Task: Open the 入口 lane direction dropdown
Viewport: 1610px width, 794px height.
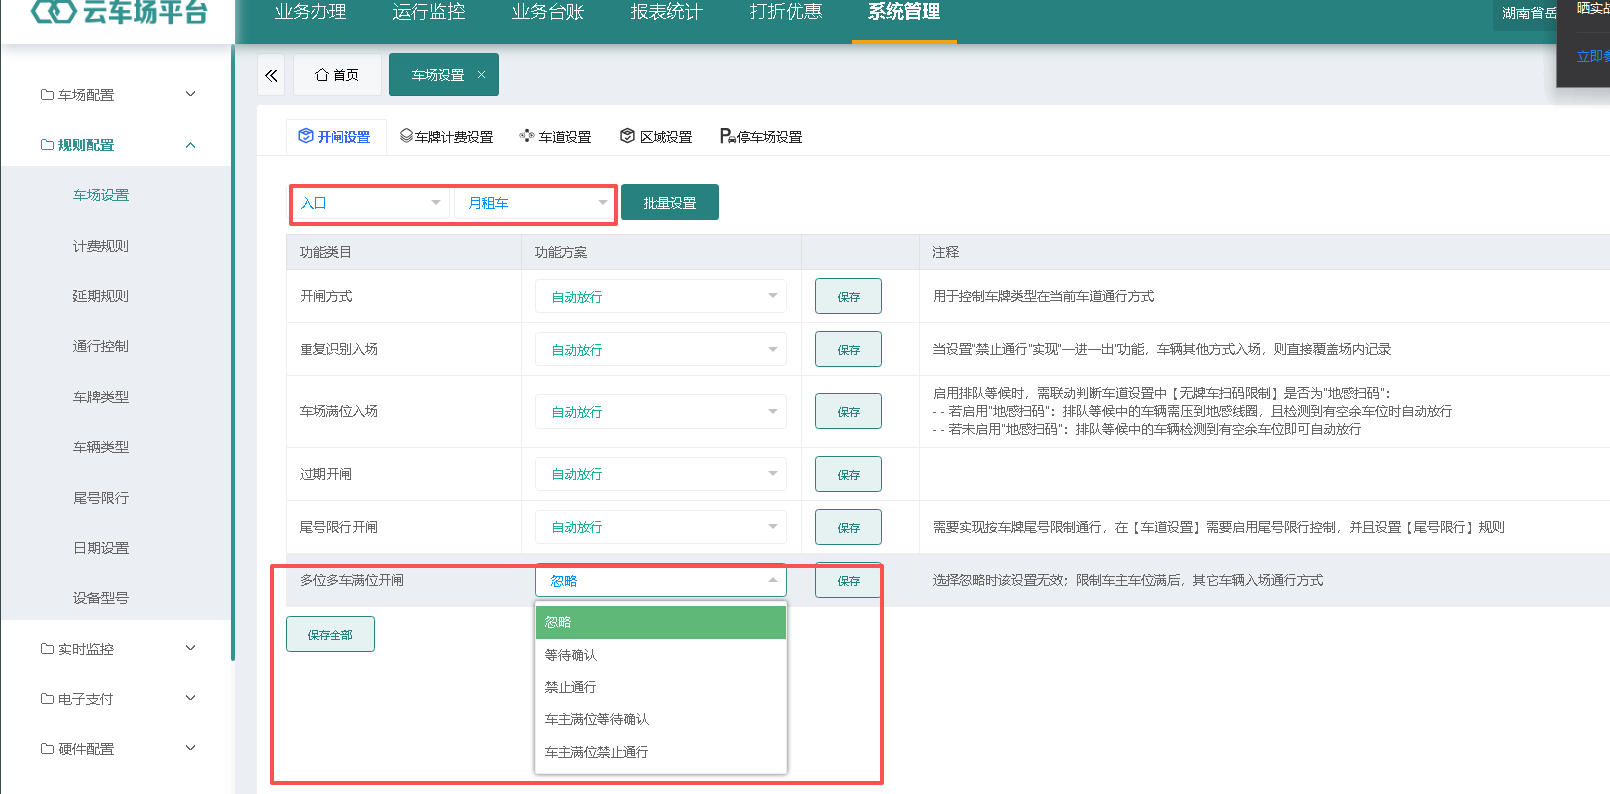Action: 371,203
